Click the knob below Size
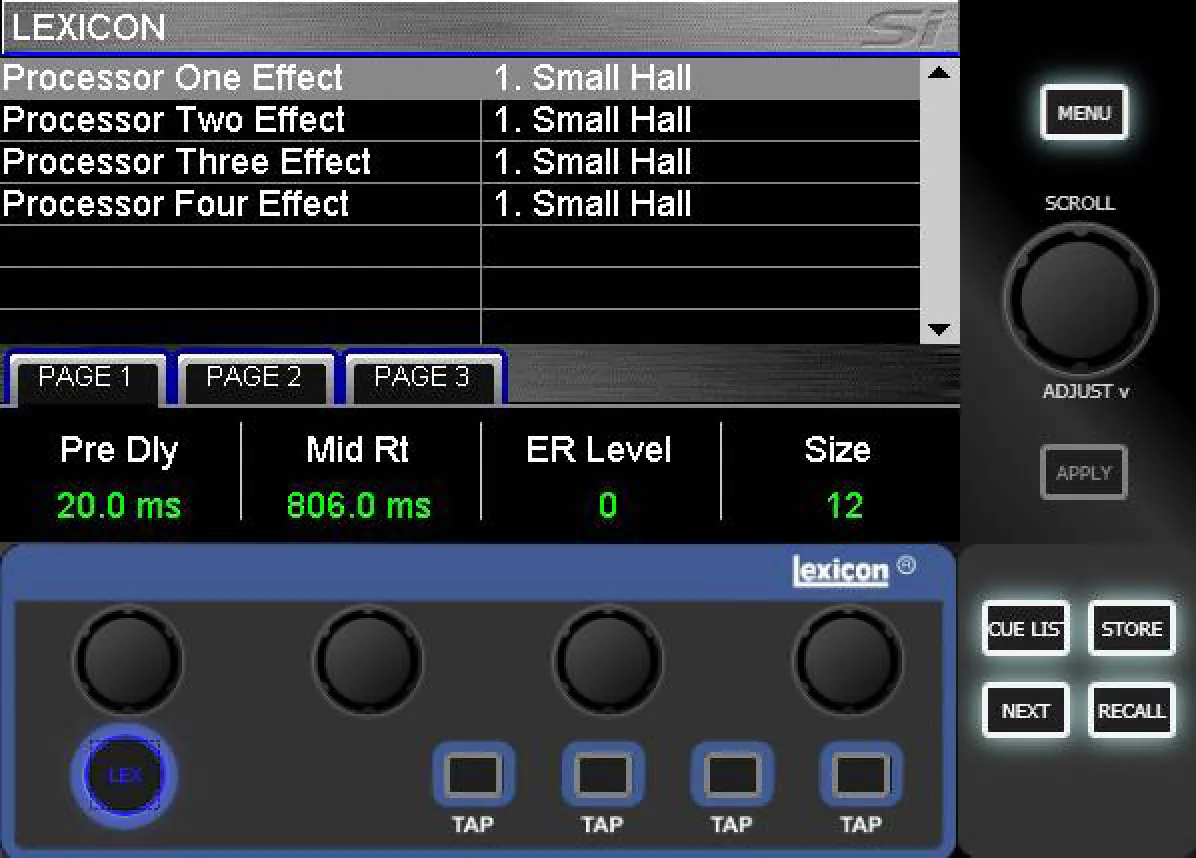 [x=847, y=659]
